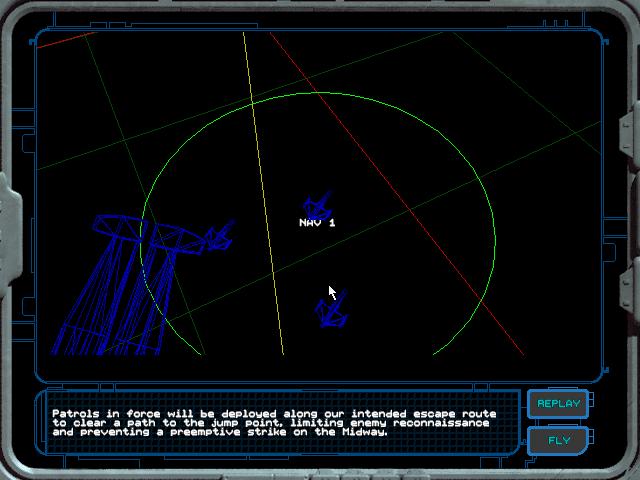The image size is (640, 480).
Task: Click the fighter wireframe above NAV 1
Action: point(318,205)
